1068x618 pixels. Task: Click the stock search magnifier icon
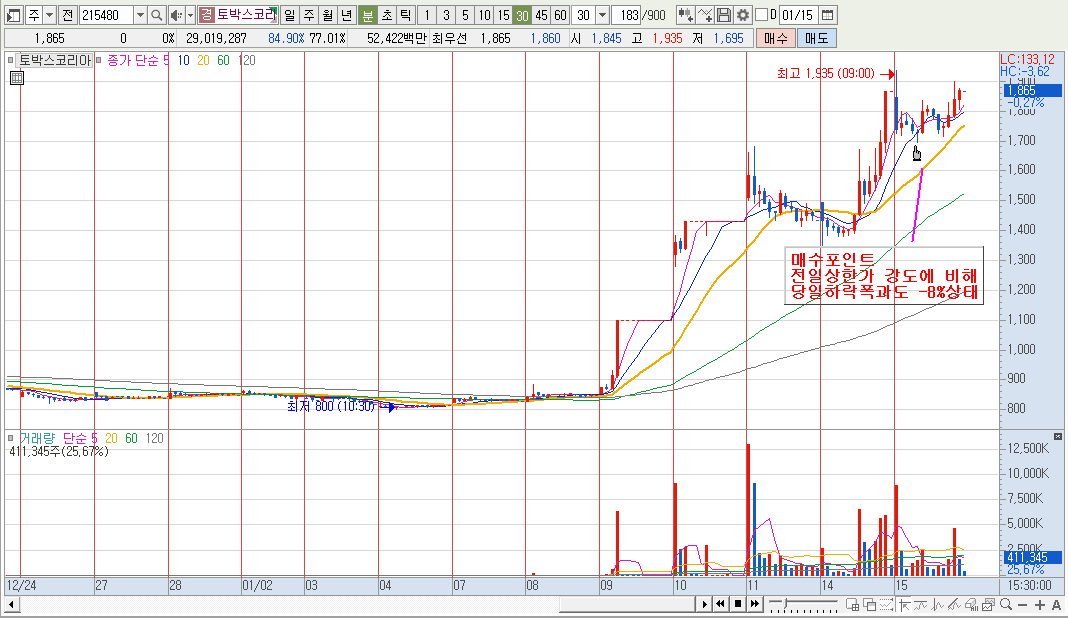point(157,15)
